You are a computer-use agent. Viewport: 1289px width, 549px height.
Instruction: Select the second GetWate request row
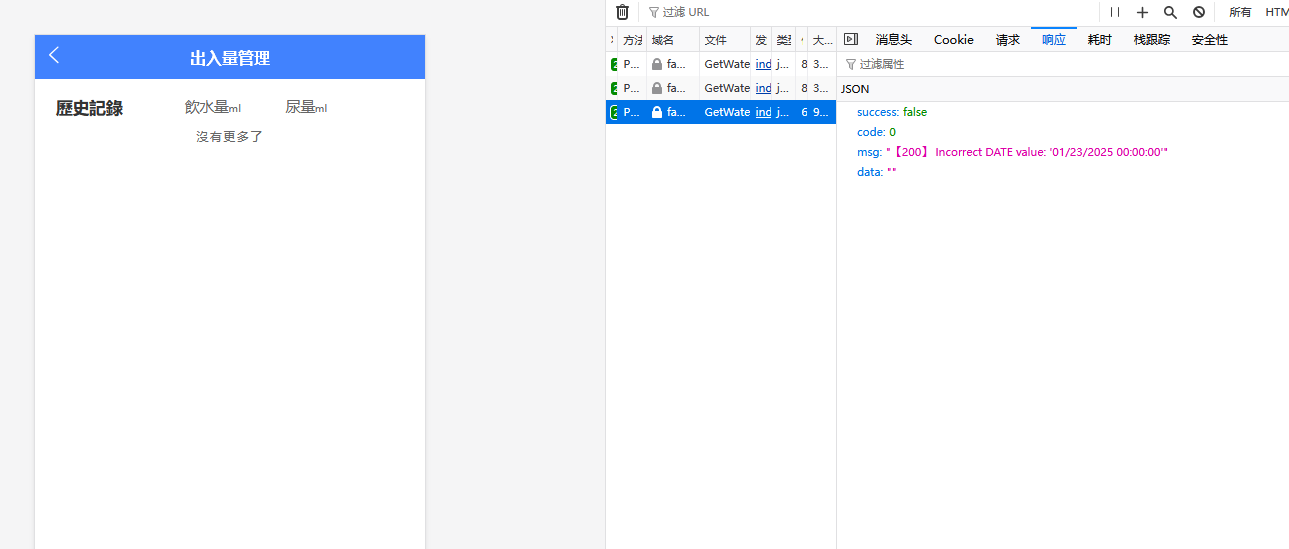pyautogui.click(x=721, y=88)
